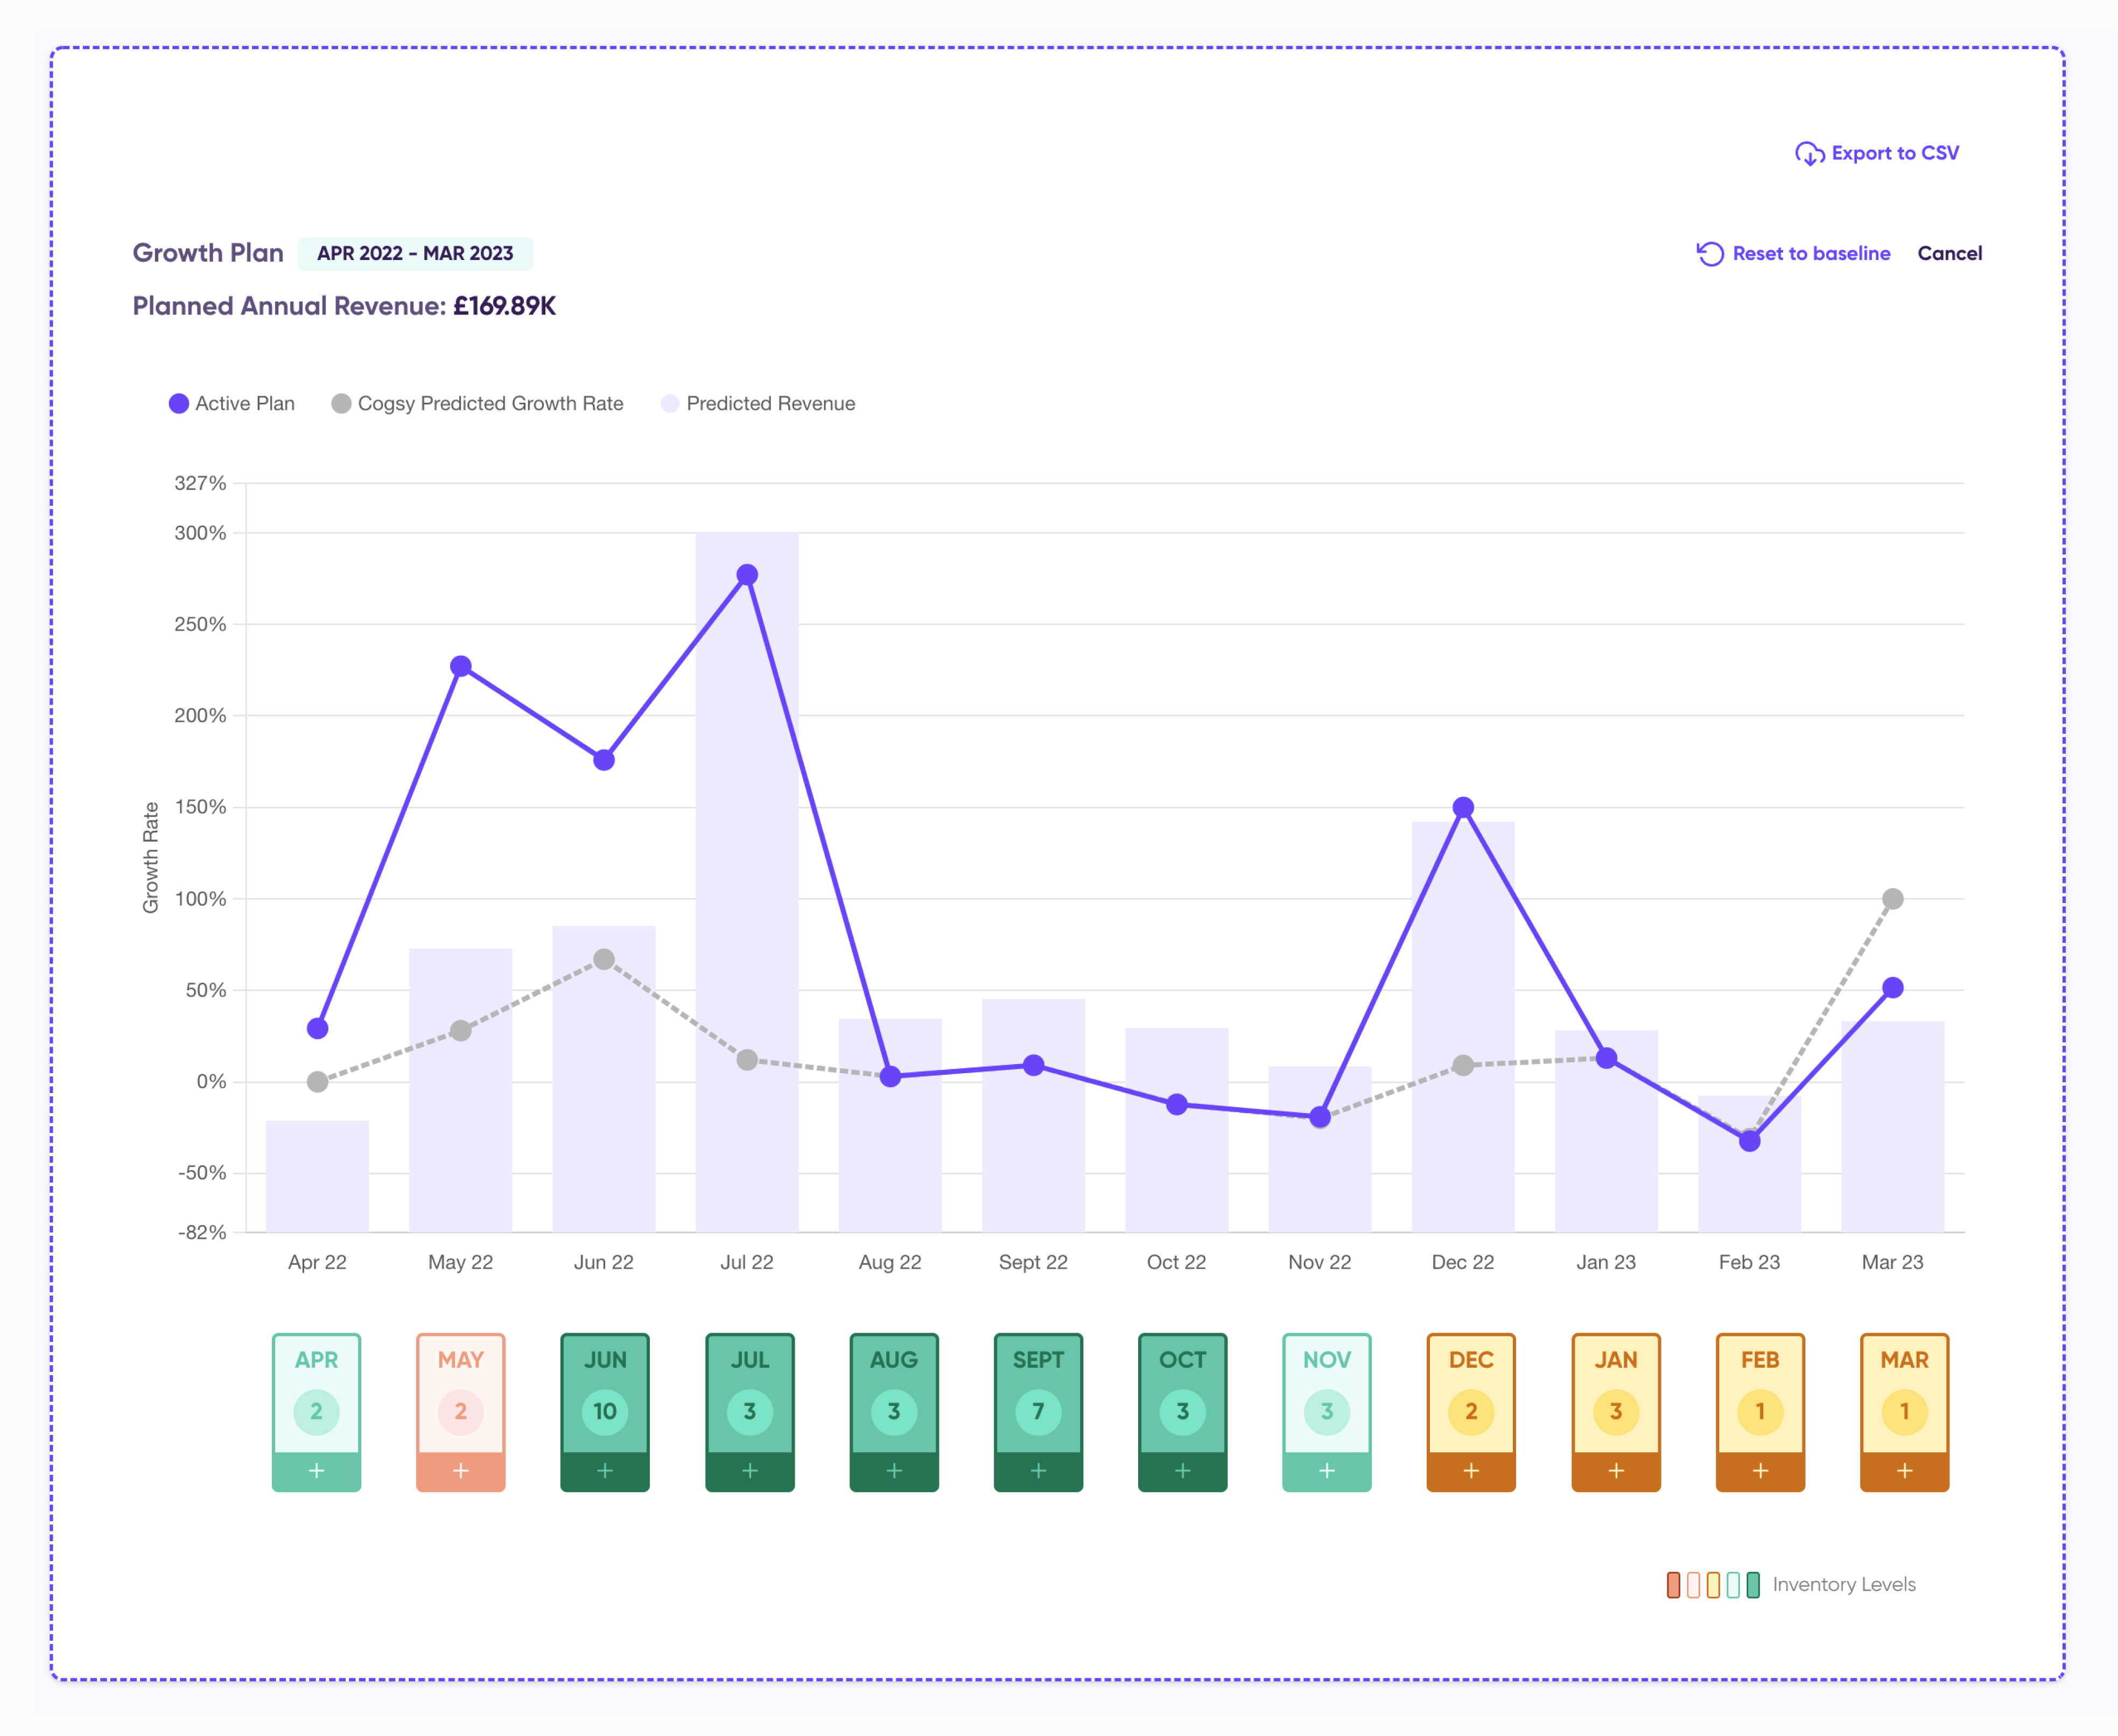Click the Cancel button
This screenshot has height=1736, width=2118.
(x=1949, y=254)
